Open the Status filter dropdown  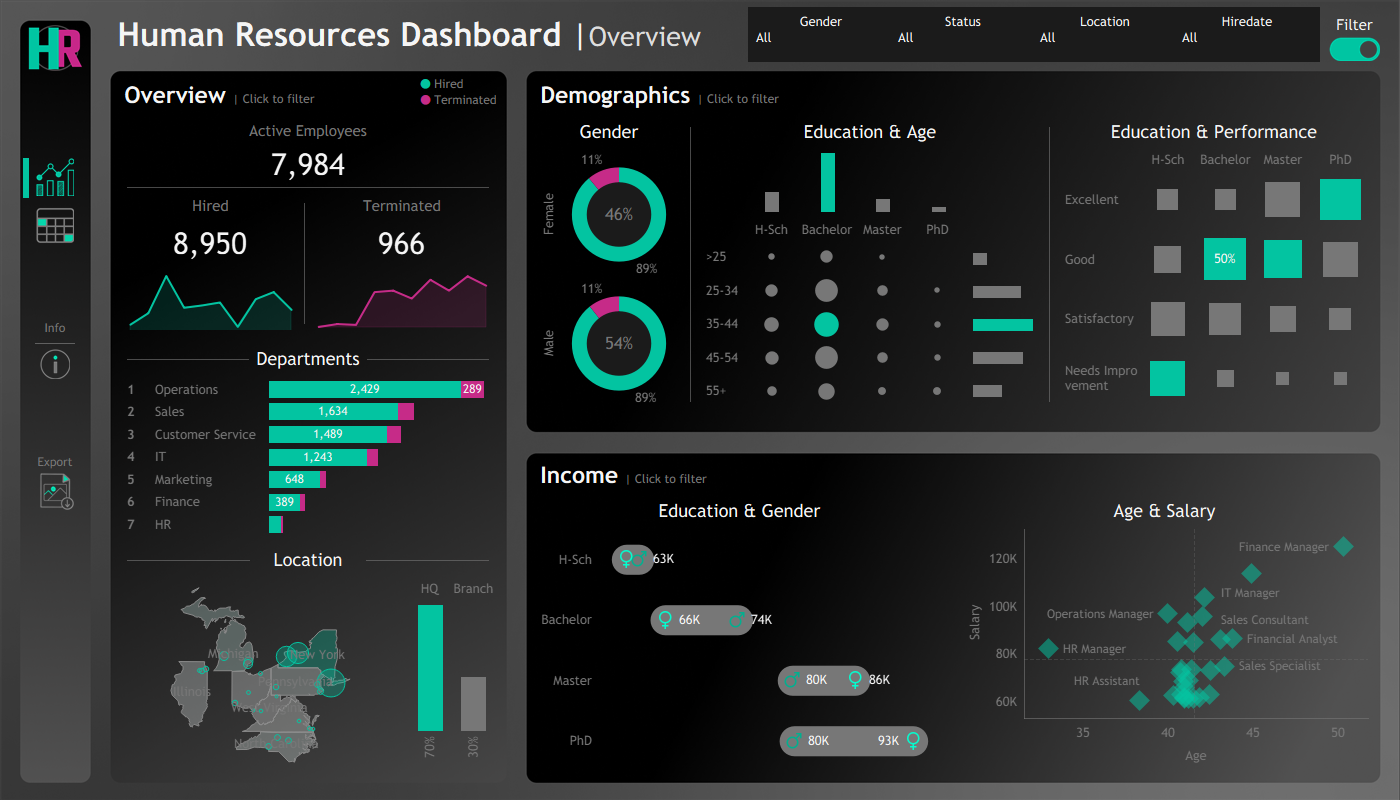[x=962, y=38]
